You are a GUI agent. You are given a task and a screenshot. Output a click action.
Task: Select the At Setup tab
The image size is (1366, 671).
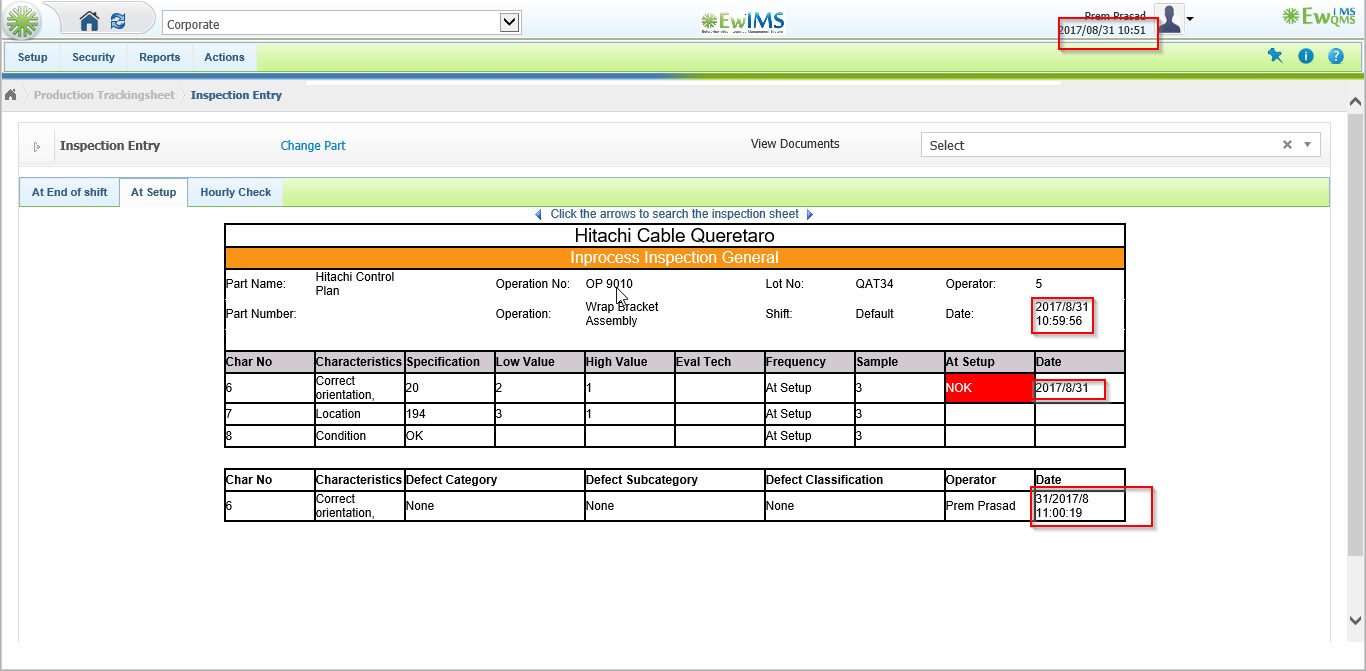click(x=153, y=192)
